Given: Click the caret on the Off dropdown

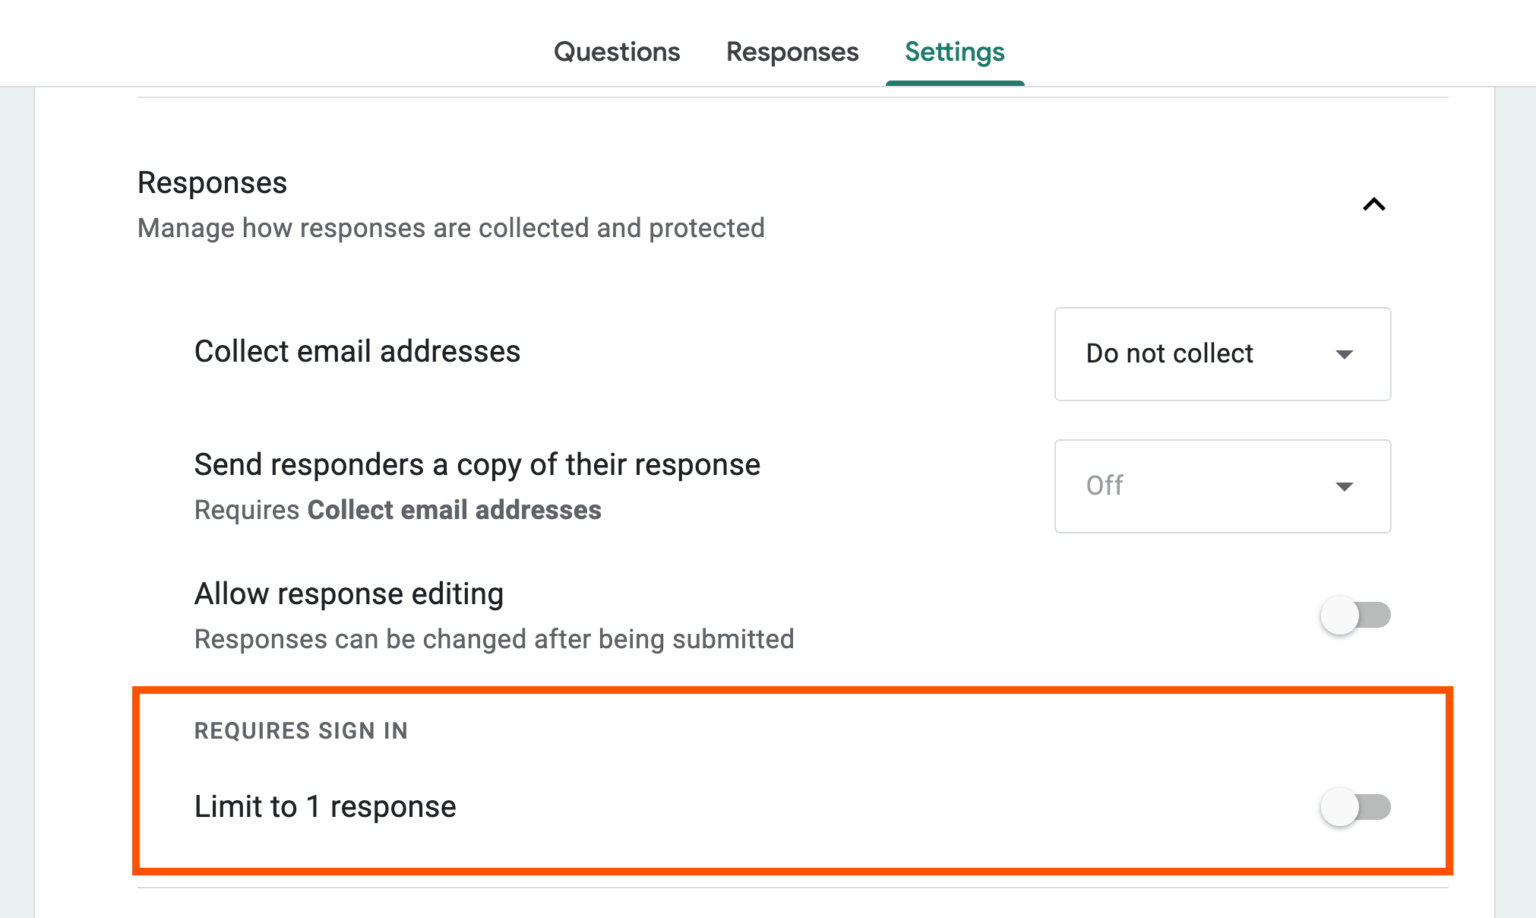Looking at the screenshot, I should click(x=1345, y=487).
